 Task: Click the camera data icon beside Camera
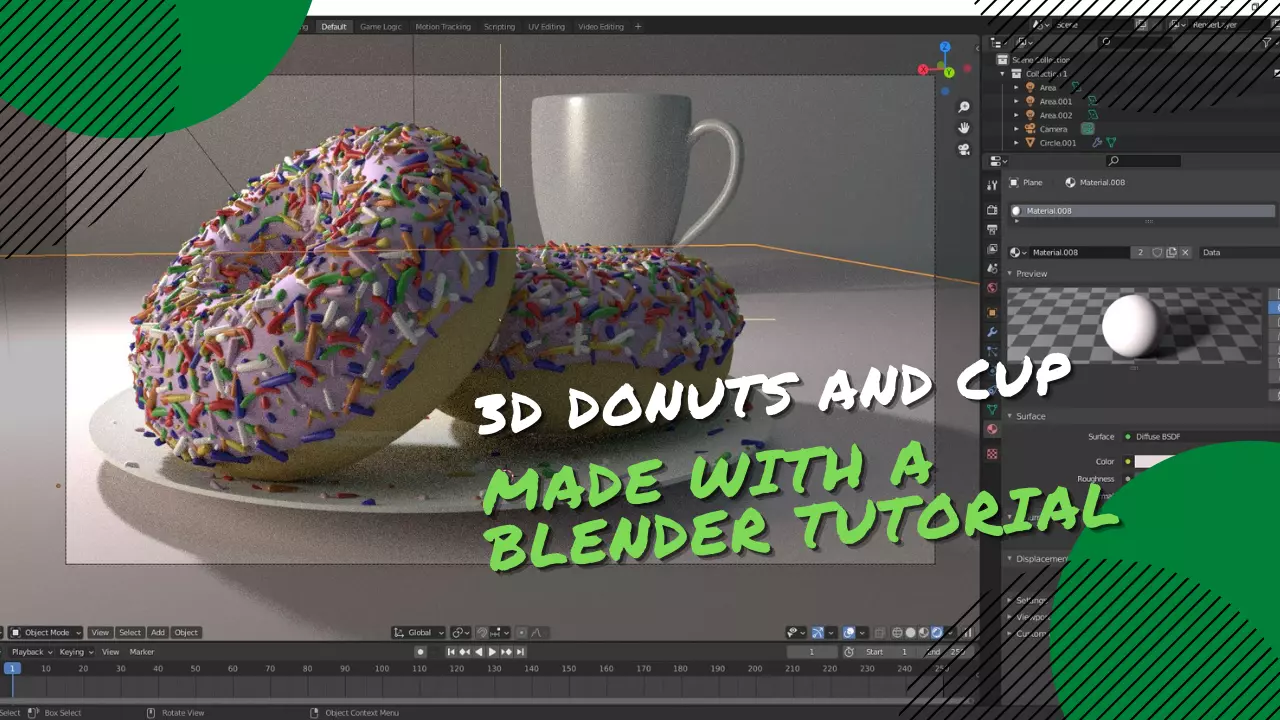(x=1087, y=129)
